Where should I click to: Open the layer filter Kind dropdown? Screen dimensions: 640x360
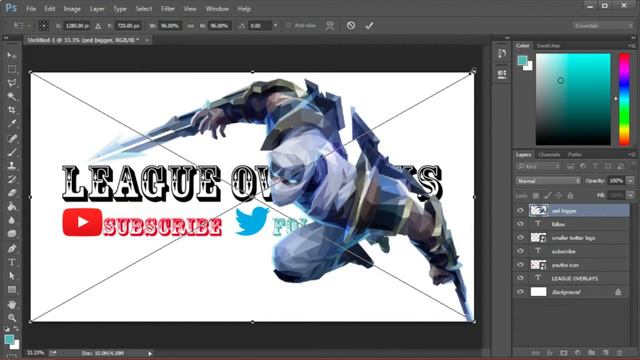pos(538,166)
